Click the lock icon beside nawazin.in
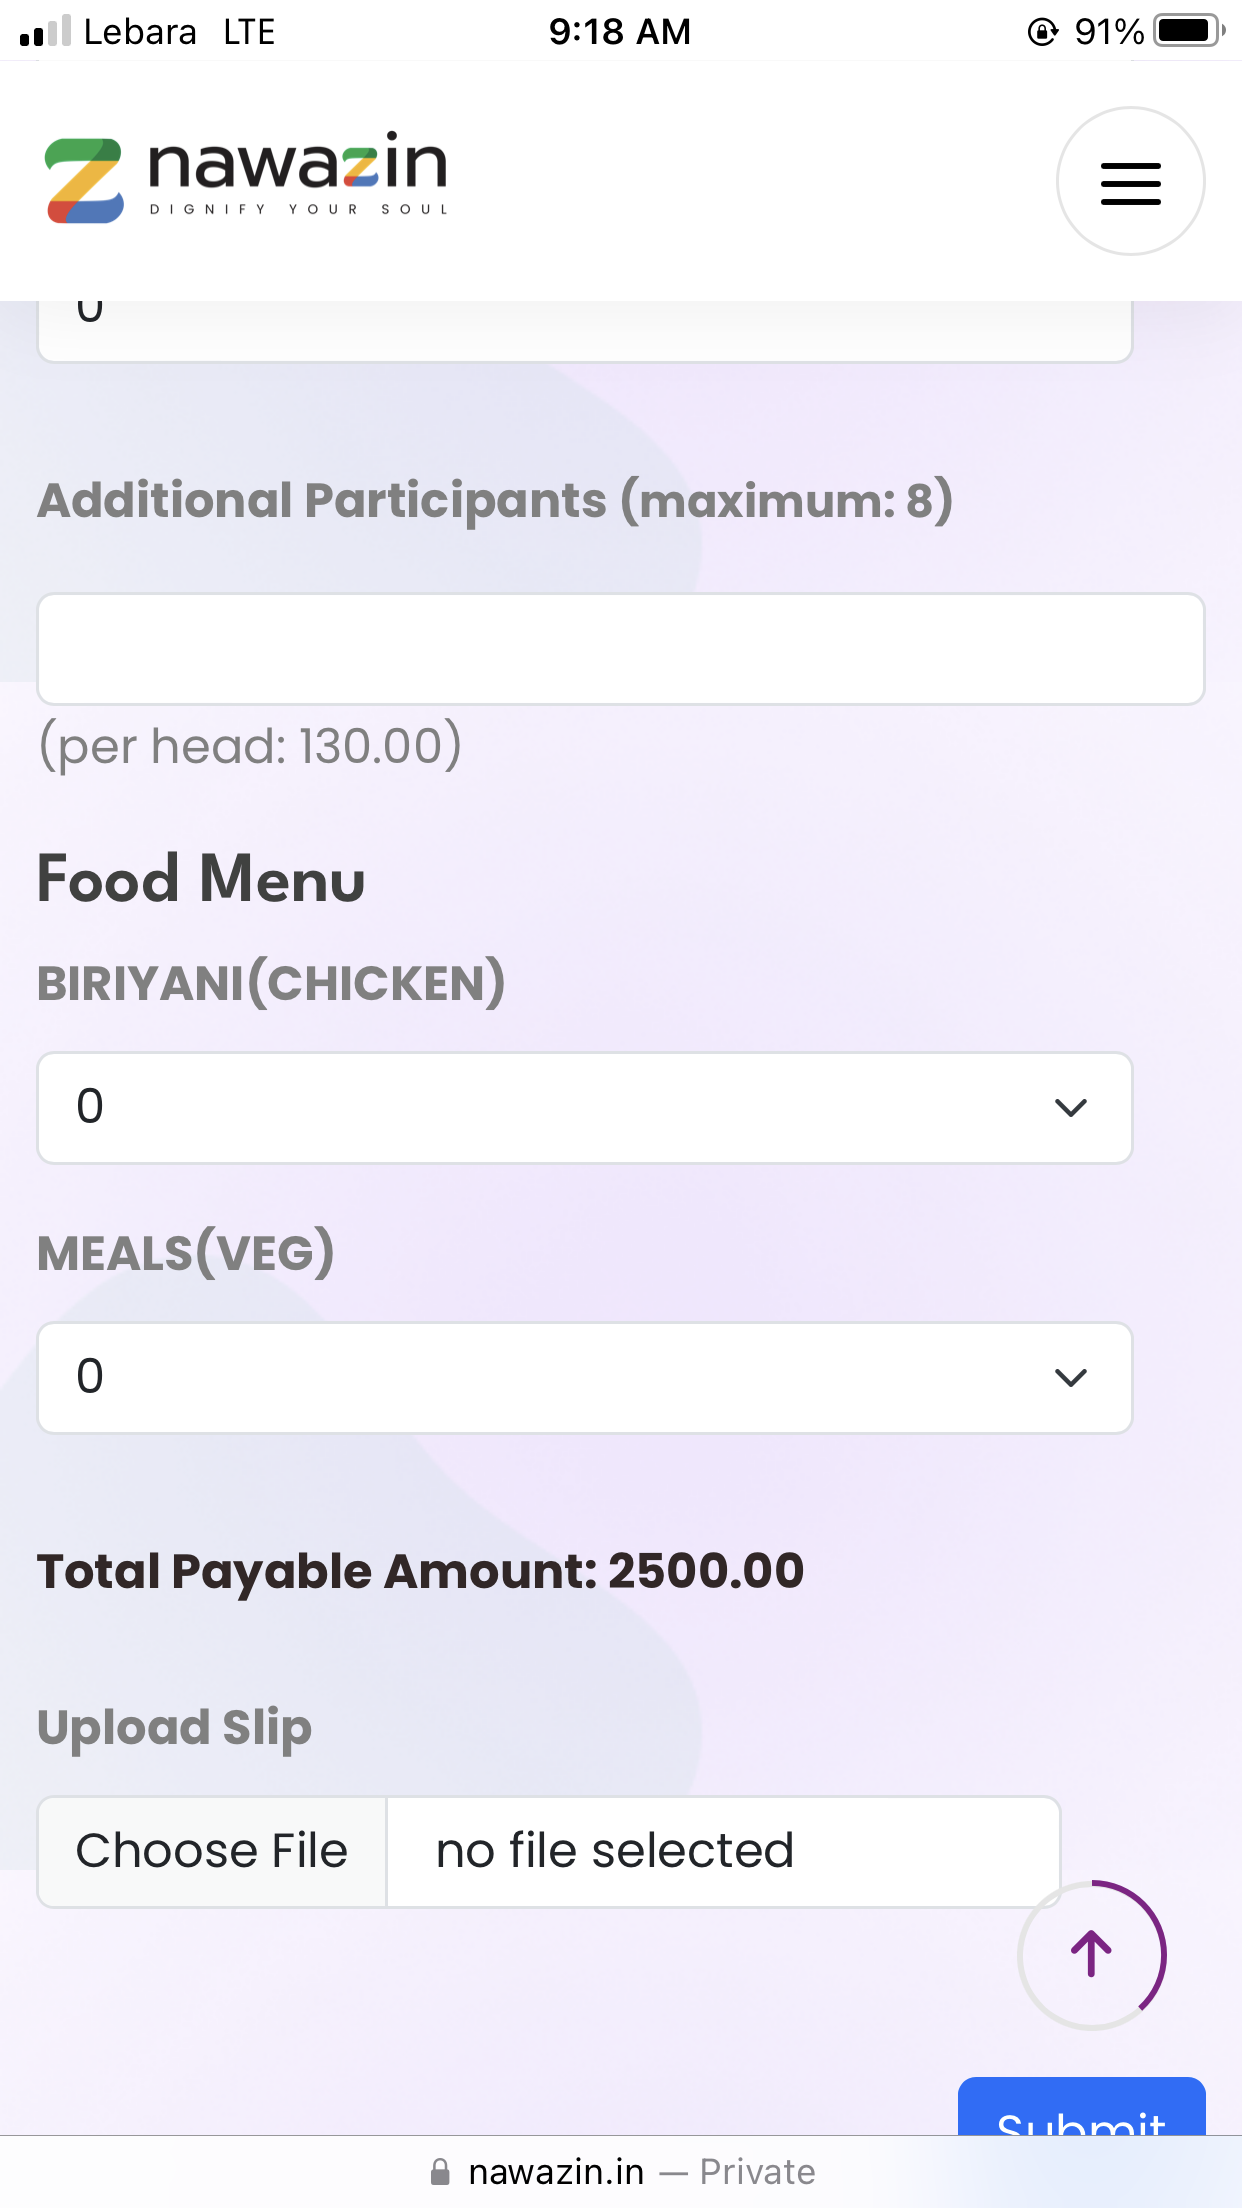Viewport: 1242px width, 2208px height. [x=440, y=2171]
